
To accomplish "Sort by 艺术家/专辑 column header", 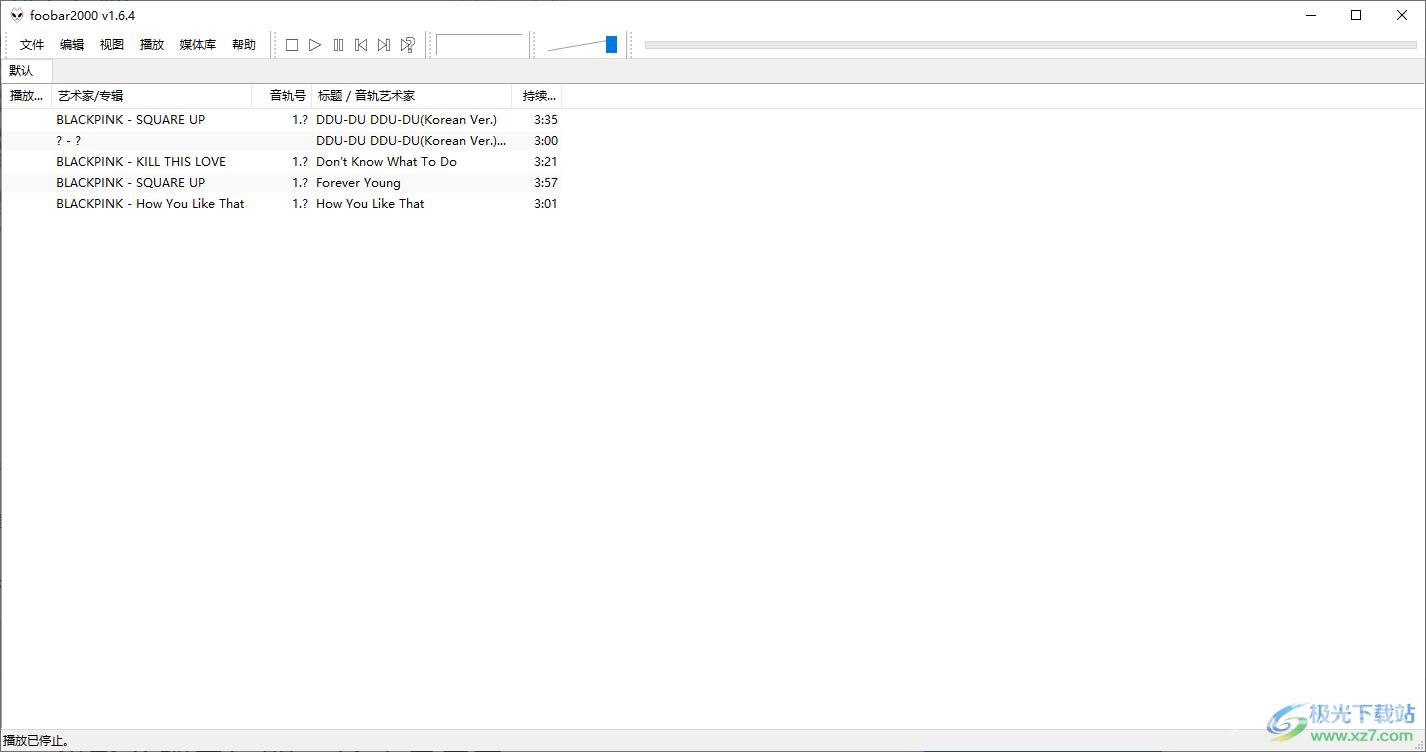I will tap(152, 96).
